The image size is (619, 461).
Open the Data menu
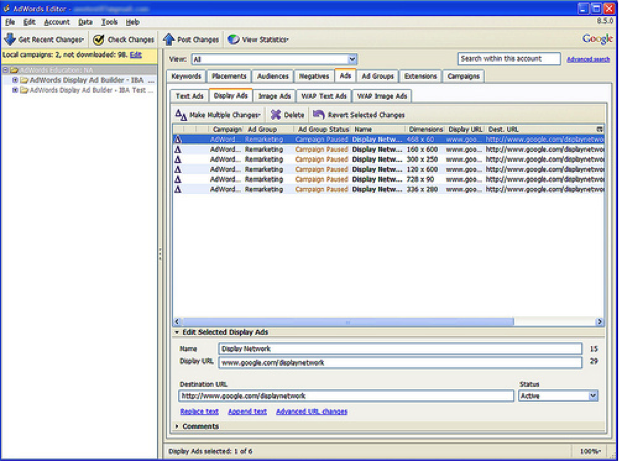pos(85,22)
